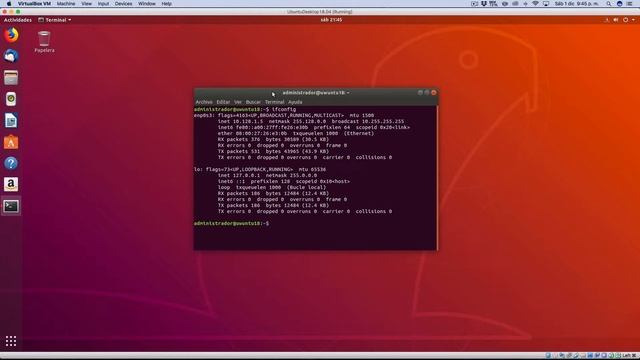Click the 'ifconfig' command text

click(284, 109)
